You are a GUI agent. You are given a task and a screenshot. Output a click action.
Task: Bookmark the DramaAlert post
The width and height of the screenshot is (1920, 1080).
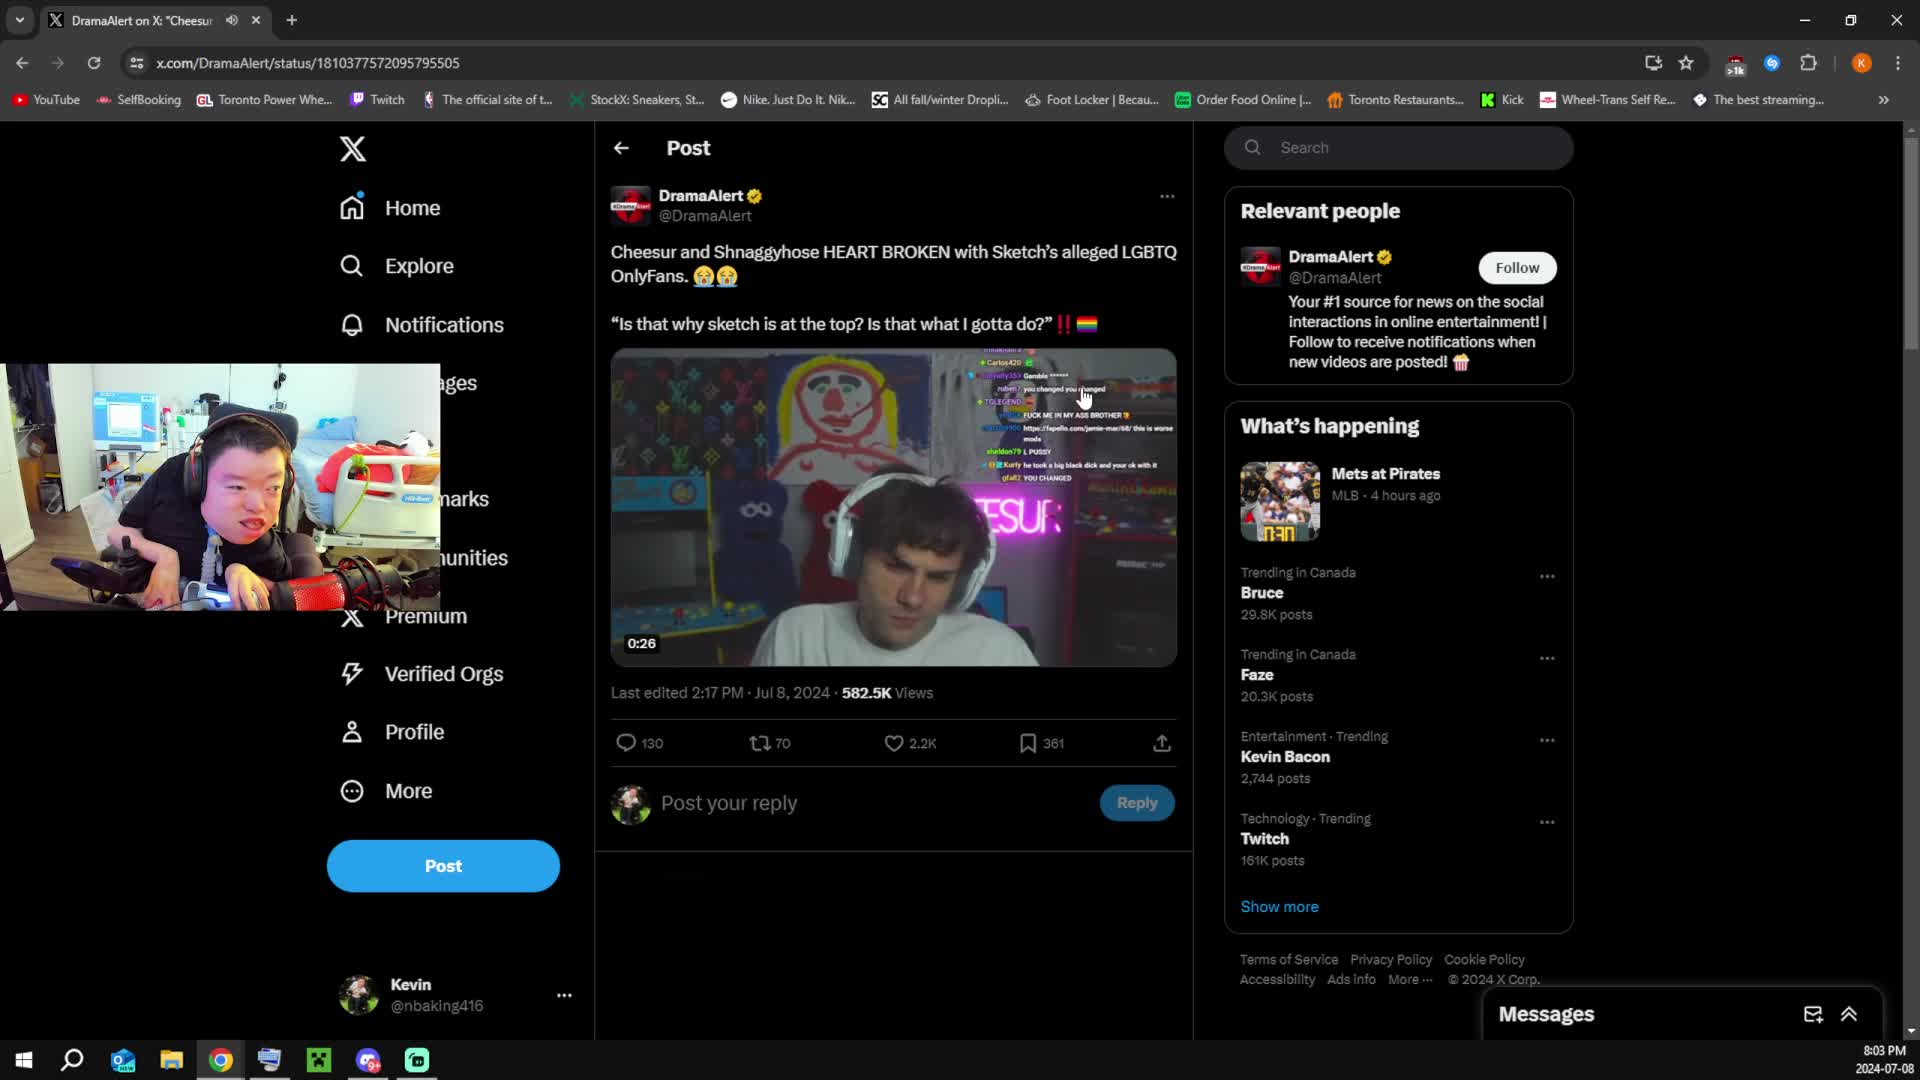1029,743
